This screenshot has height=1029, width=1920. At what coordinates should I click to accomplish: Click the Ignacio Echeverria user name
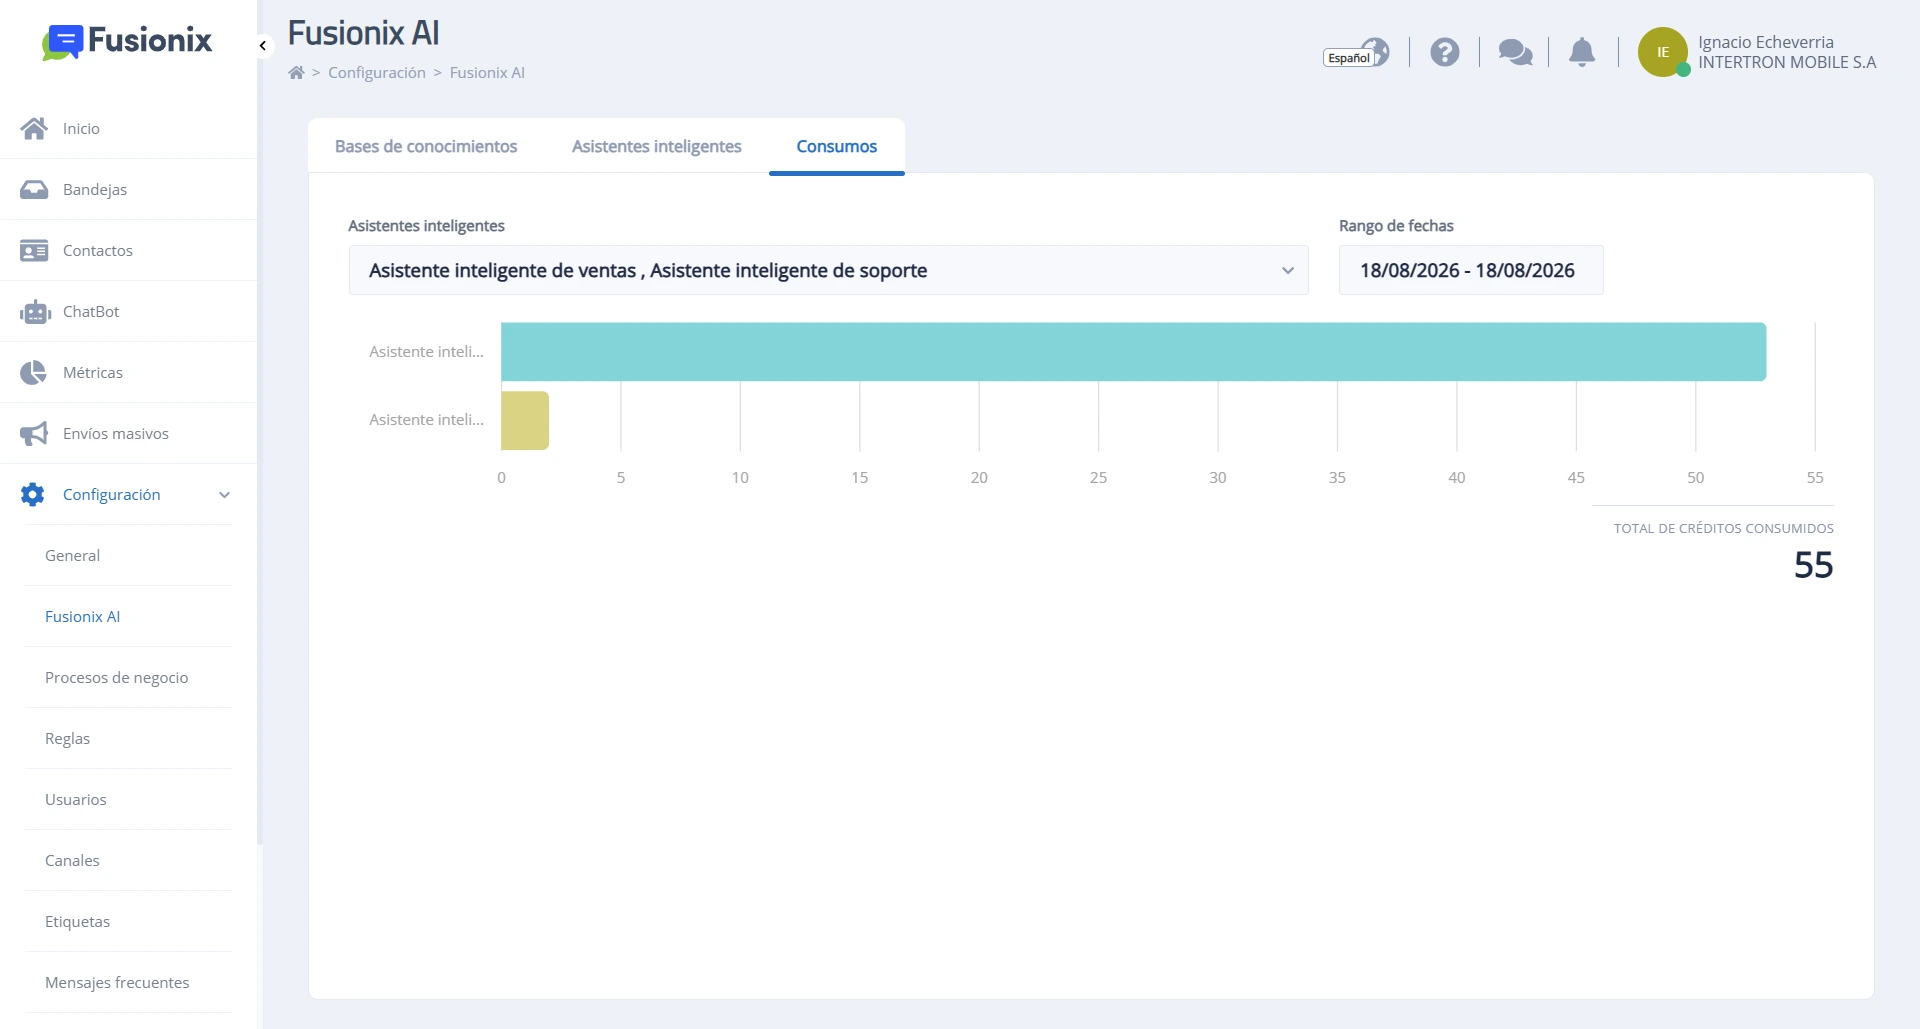tap(1765, 42)
